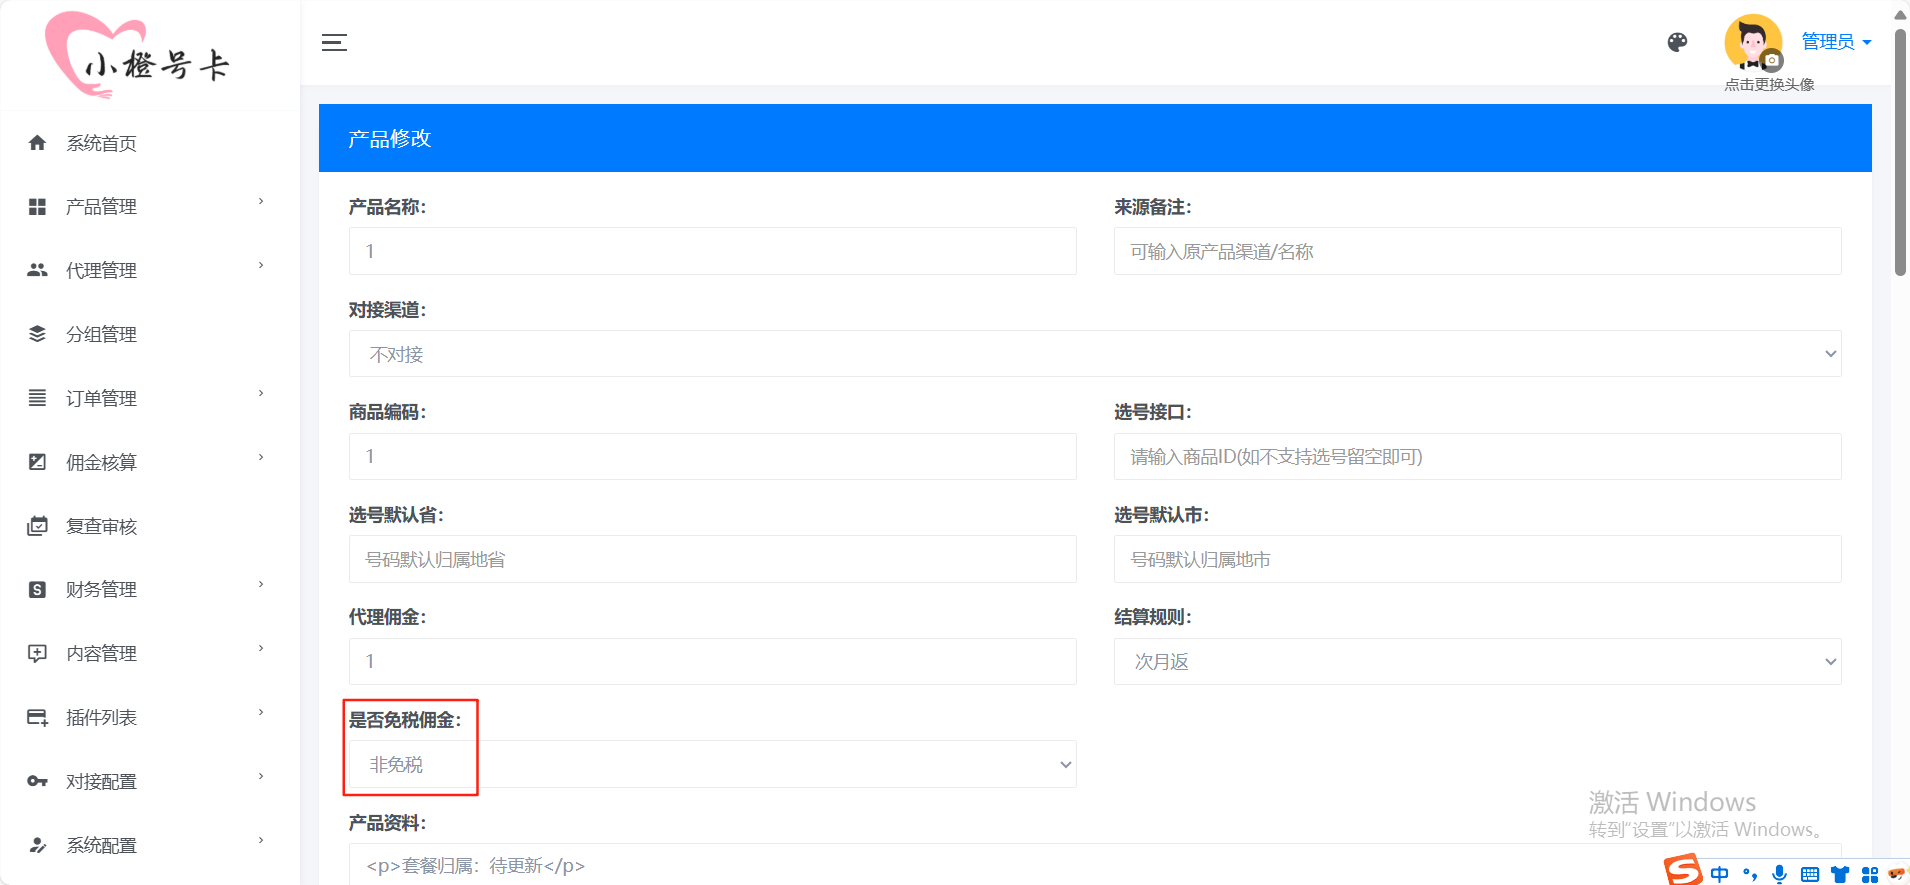Click the list icon for 订单管理
Viewport: 1910px width, 885px height.
37,398
